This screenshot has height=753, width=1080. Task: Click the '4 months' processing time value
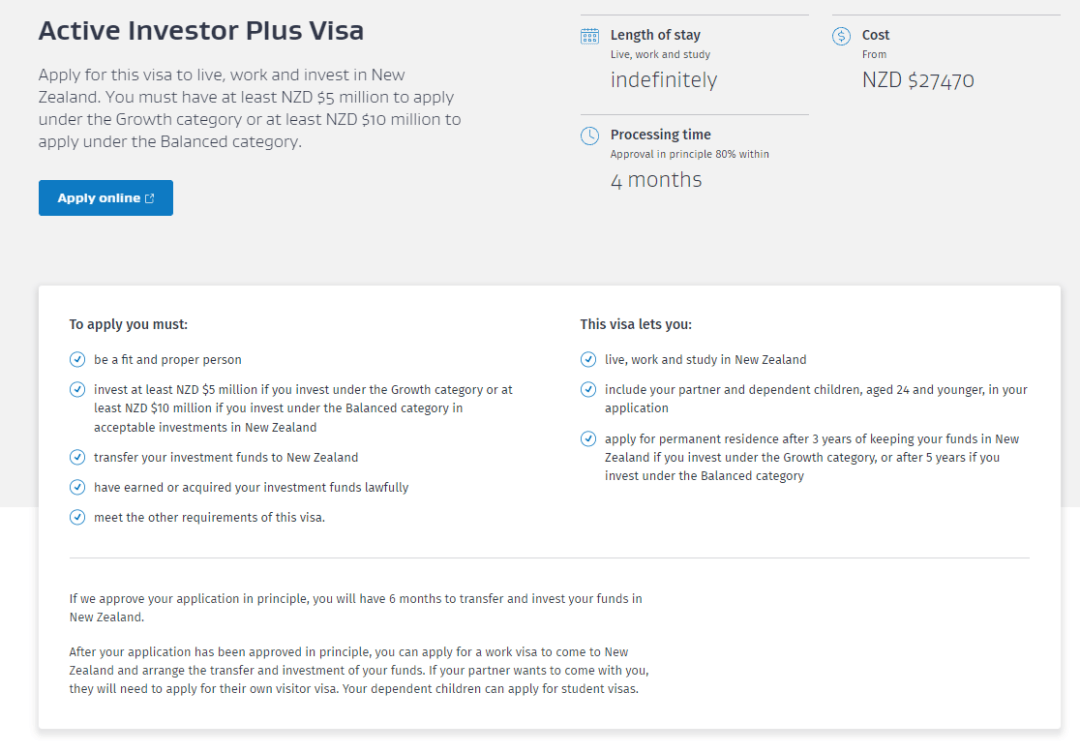[656, 180]
